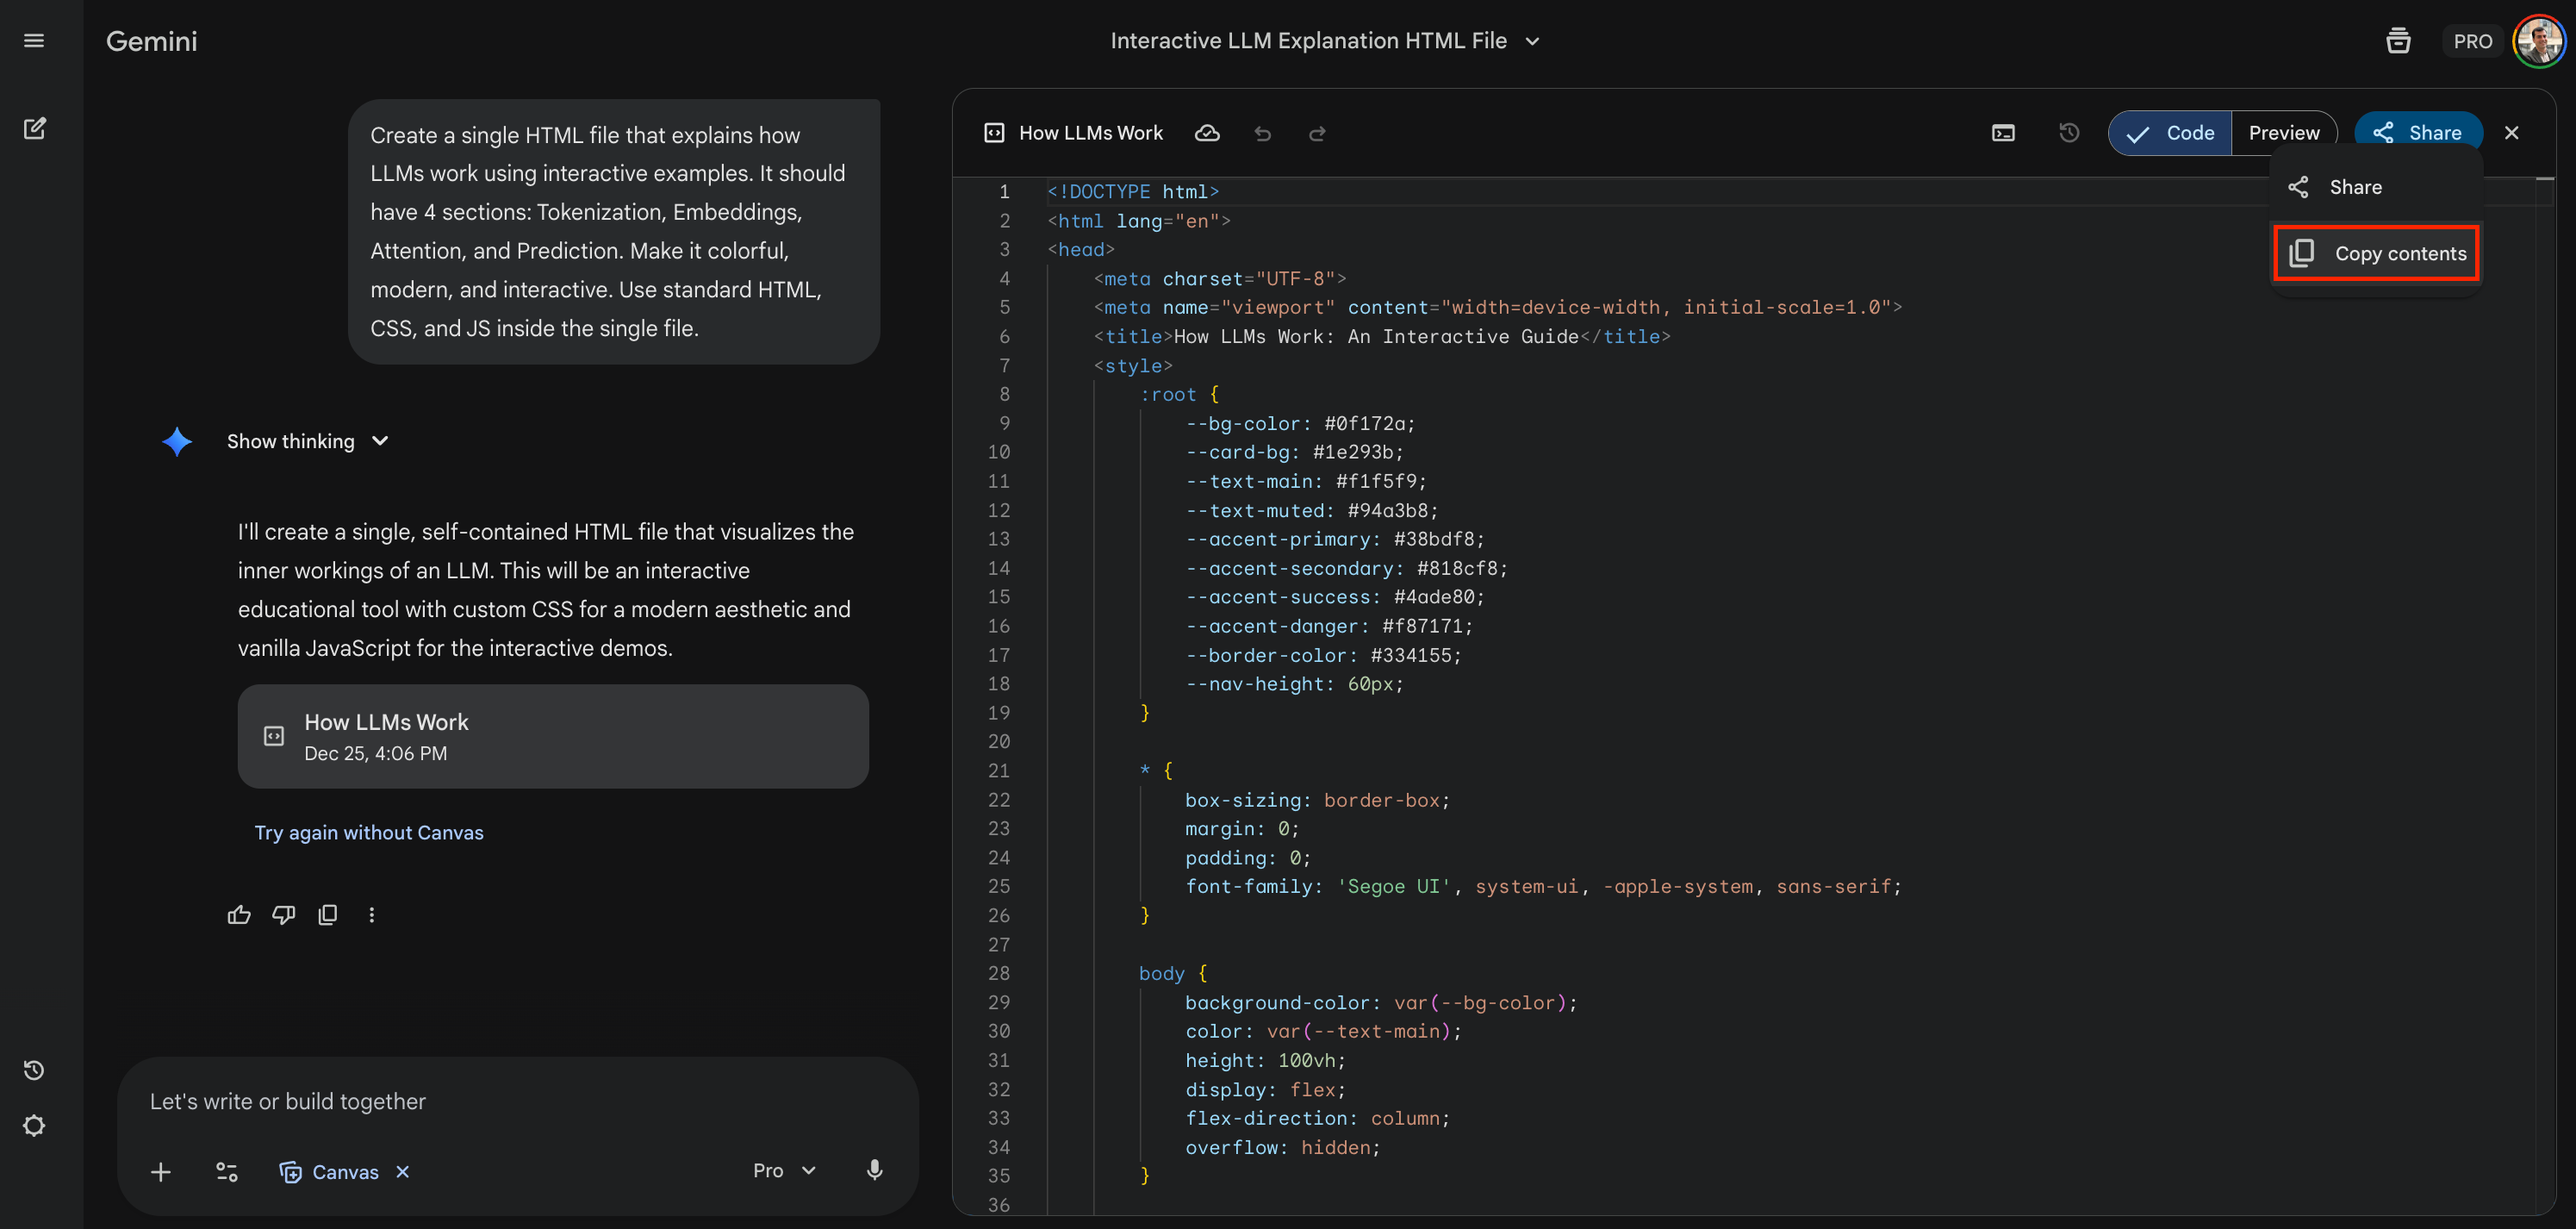Screen dimensions: 2576x1229
Task: Open the console panel icon
Action: 2003,133
